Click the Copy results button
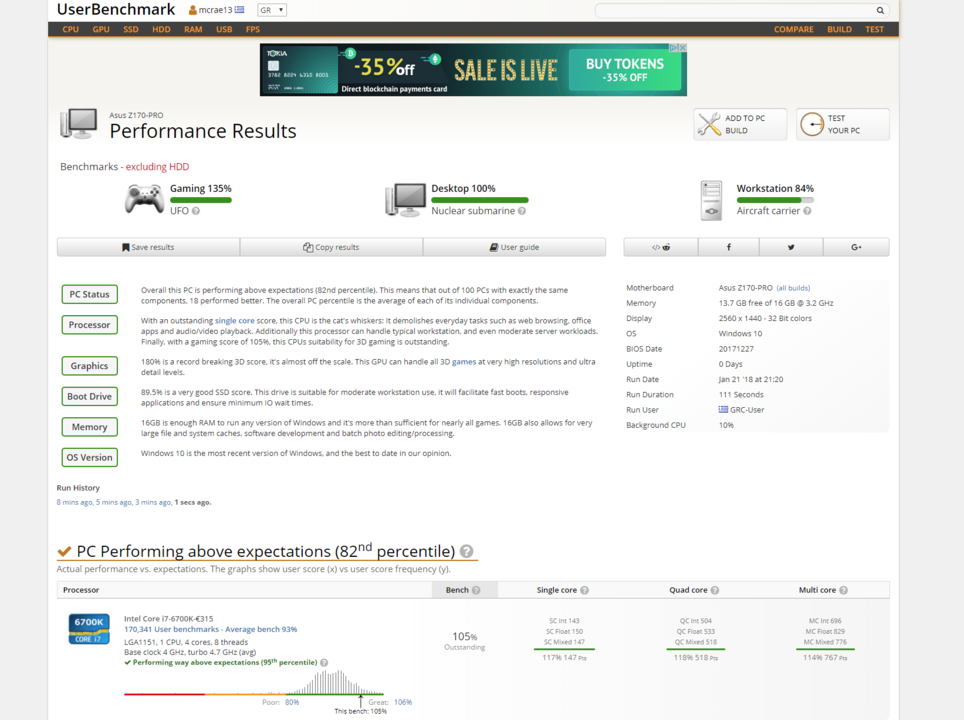The width and height of the screenshot is (964, 720). click(x=331, y=247)
